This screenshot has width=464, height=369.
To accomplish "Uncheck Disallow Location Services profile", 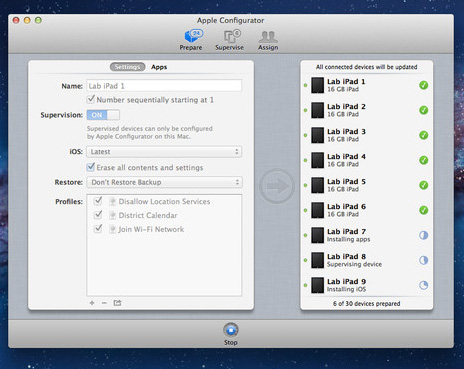I will 98,201.
